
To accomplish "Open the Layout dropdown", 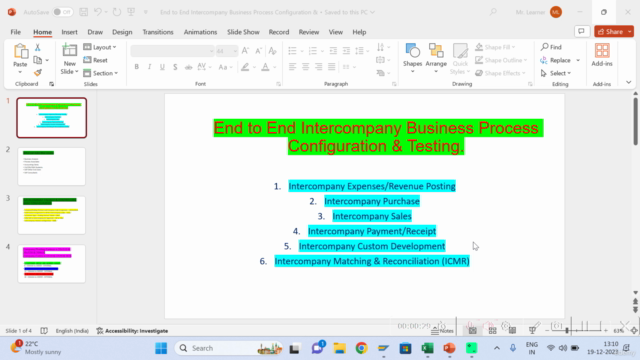I will (100, 47).
